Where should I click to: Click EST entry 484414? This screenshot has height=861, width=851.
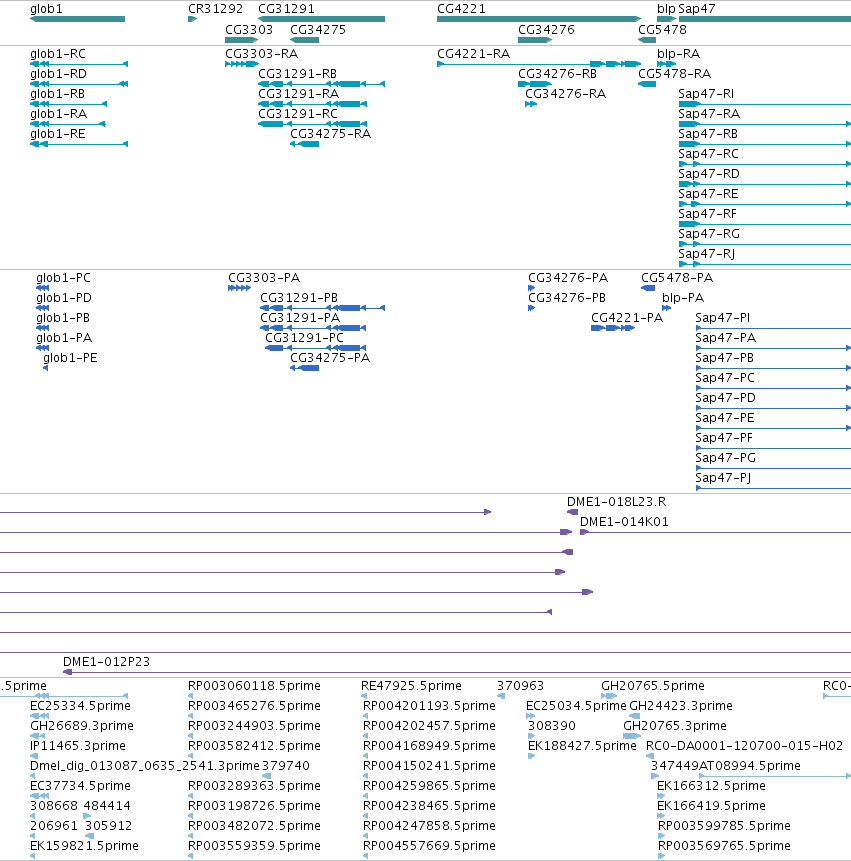pos(108,807)
